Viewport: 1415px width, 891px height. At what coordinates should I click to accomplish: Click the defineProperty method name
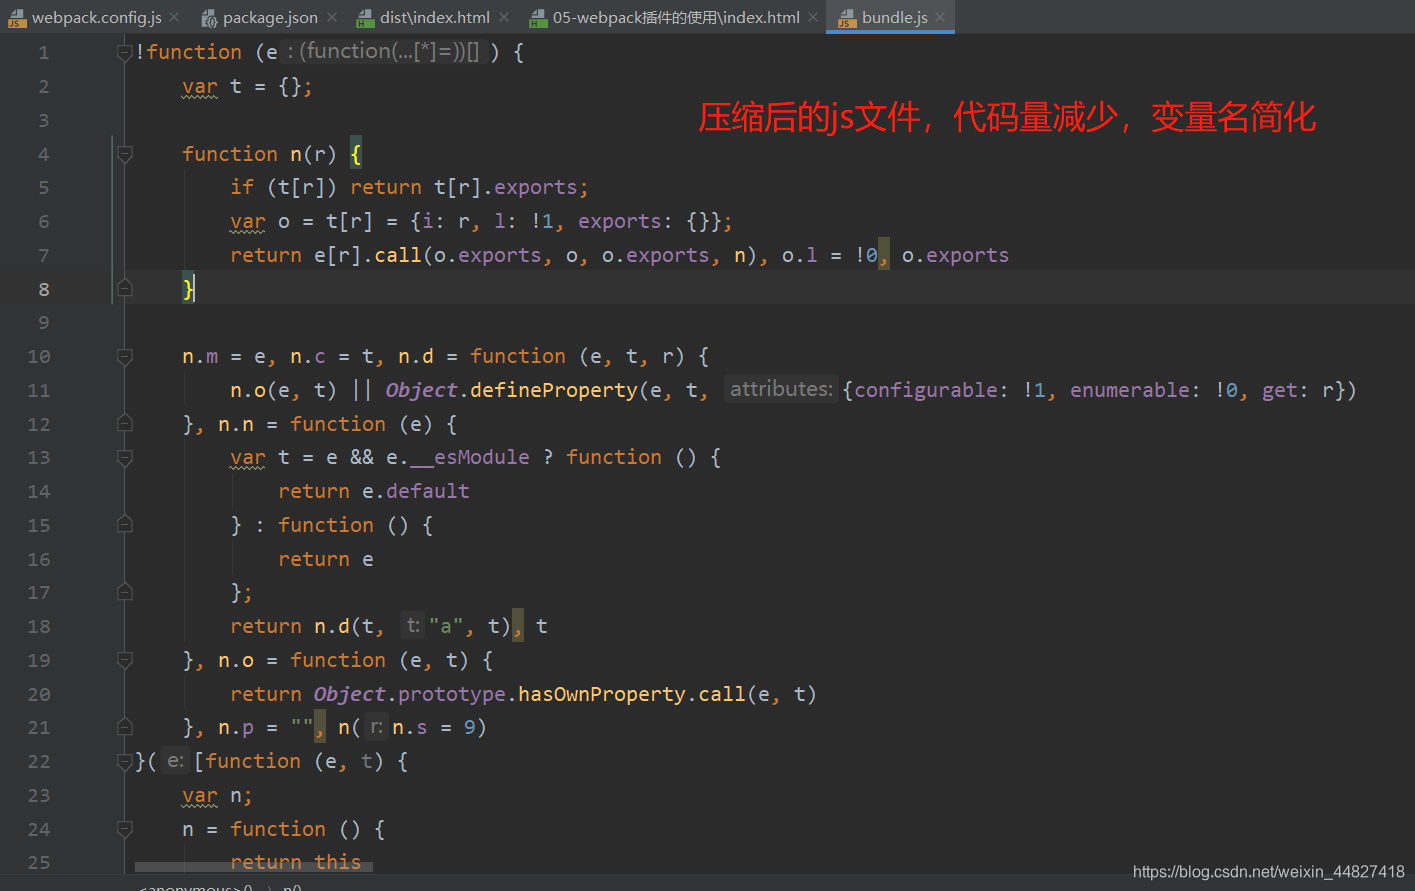click(x=554, y=390)
